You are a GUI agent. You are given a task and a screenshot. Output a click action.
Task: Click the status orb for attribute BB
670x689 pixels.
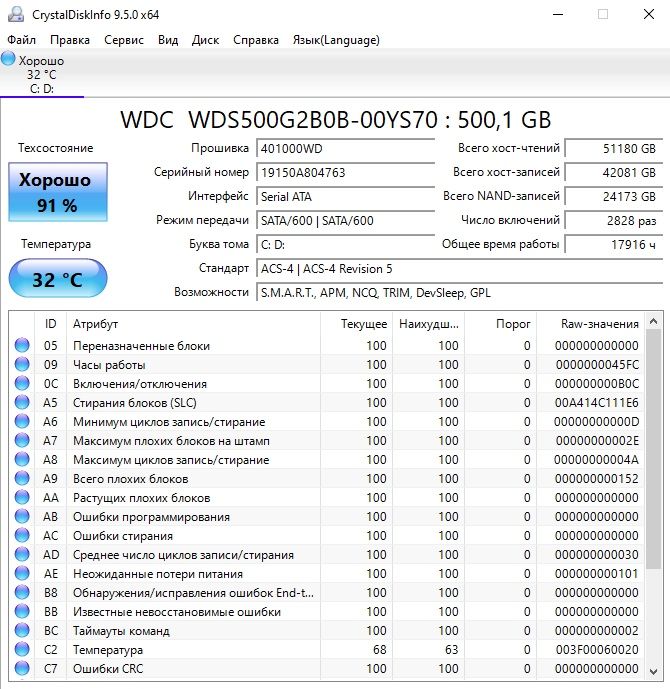[22, 611]
